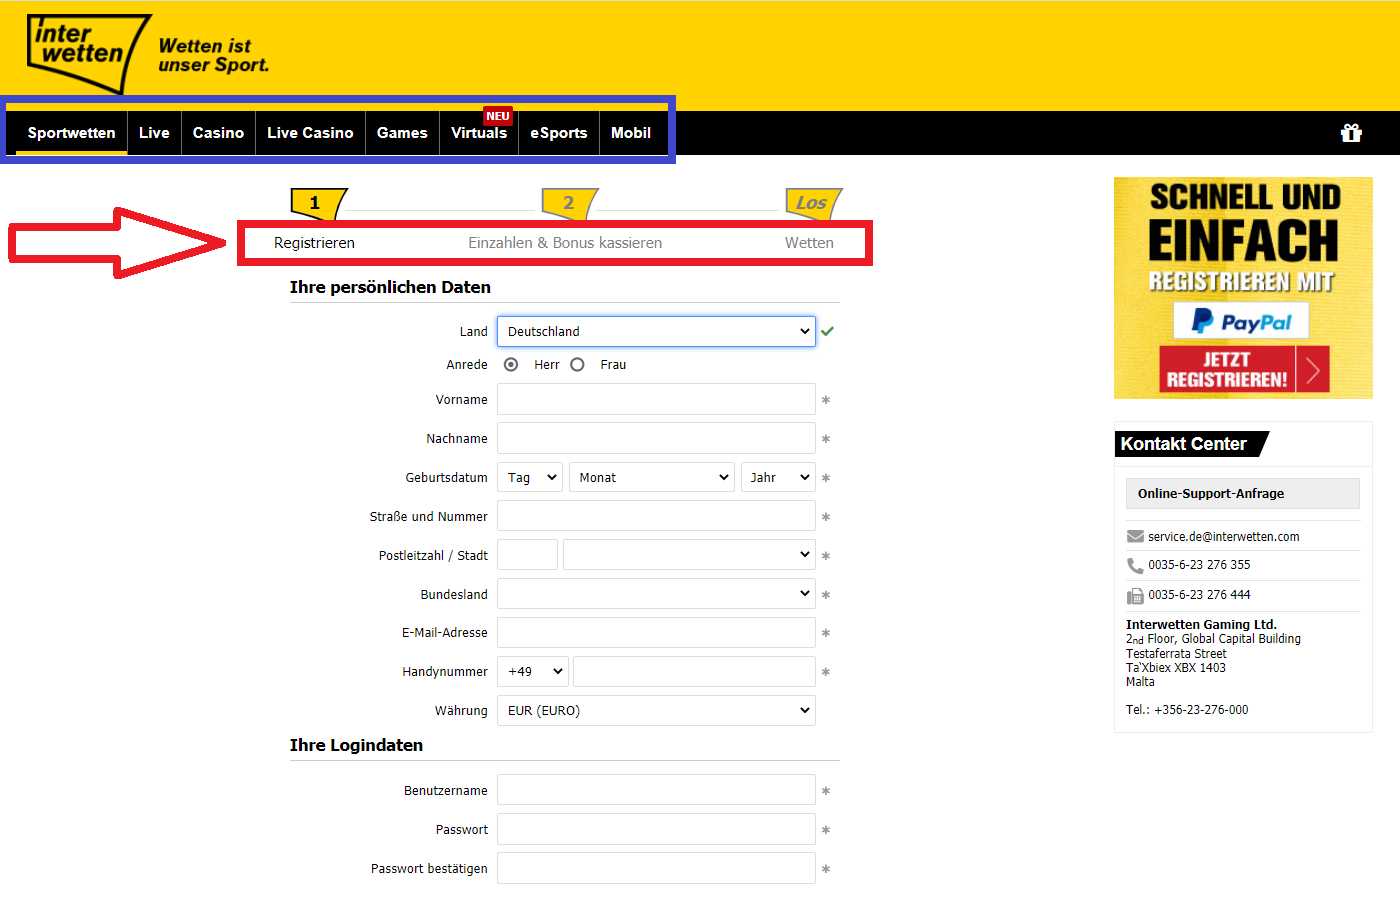Click the Schnell und Einfach banner headline
Image resolution: width=1400 pixels, height=900 pixels.
1243,223
